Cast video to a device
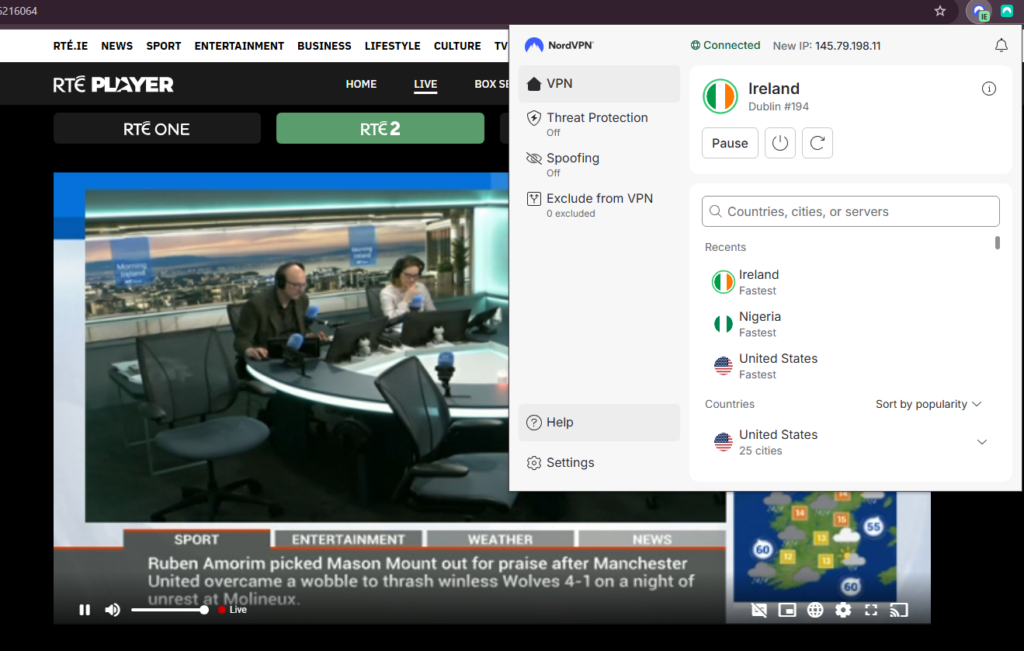The width and height of the screenshot is (1024, 651). pos(899,610)
